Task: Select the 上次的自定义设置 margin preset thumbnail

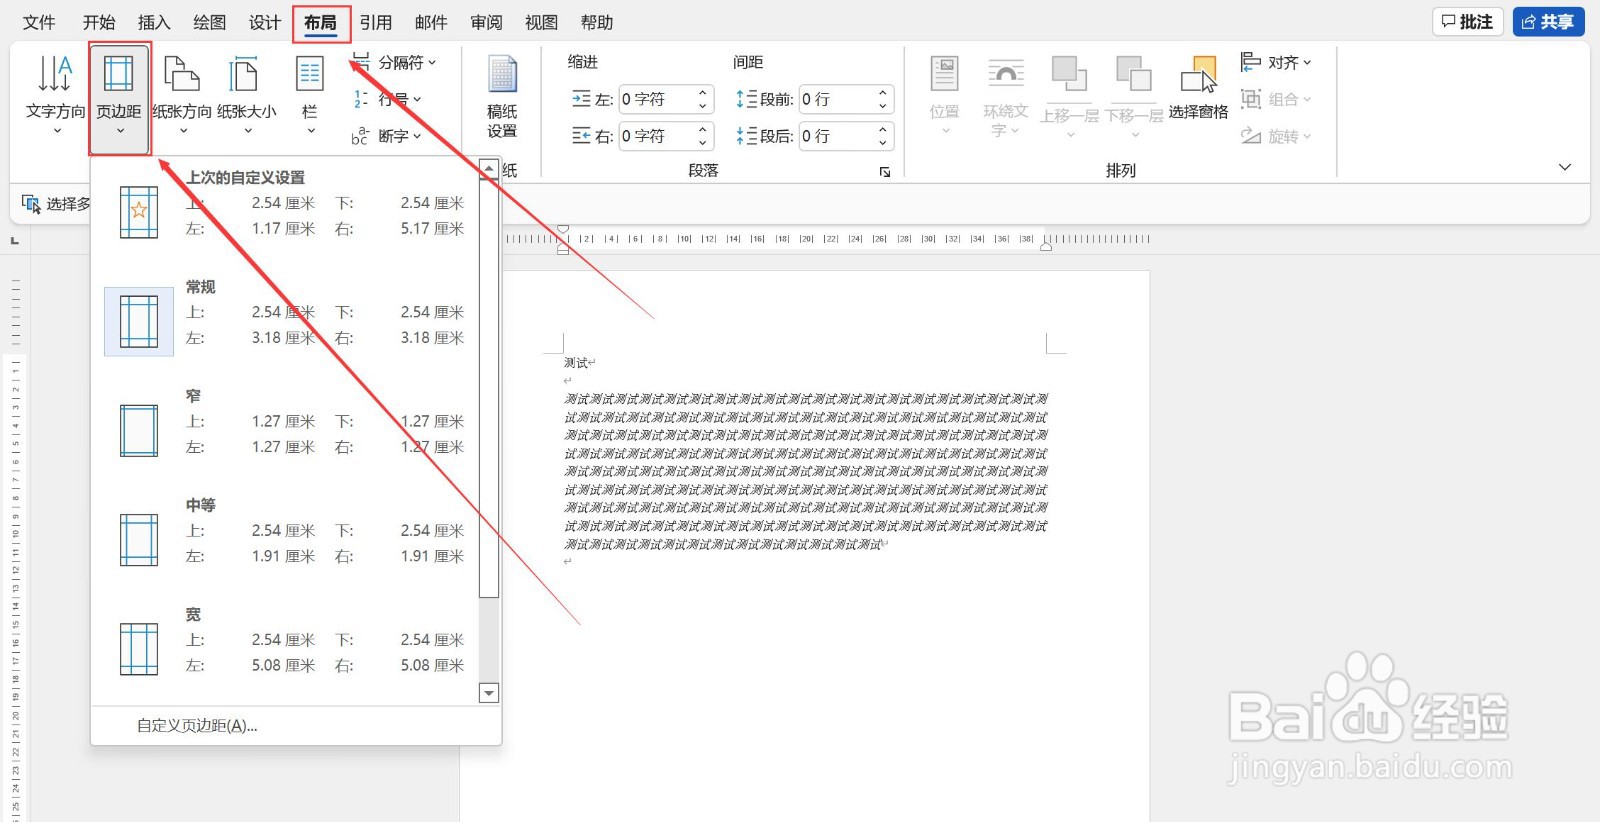Action: coord(139,212)
